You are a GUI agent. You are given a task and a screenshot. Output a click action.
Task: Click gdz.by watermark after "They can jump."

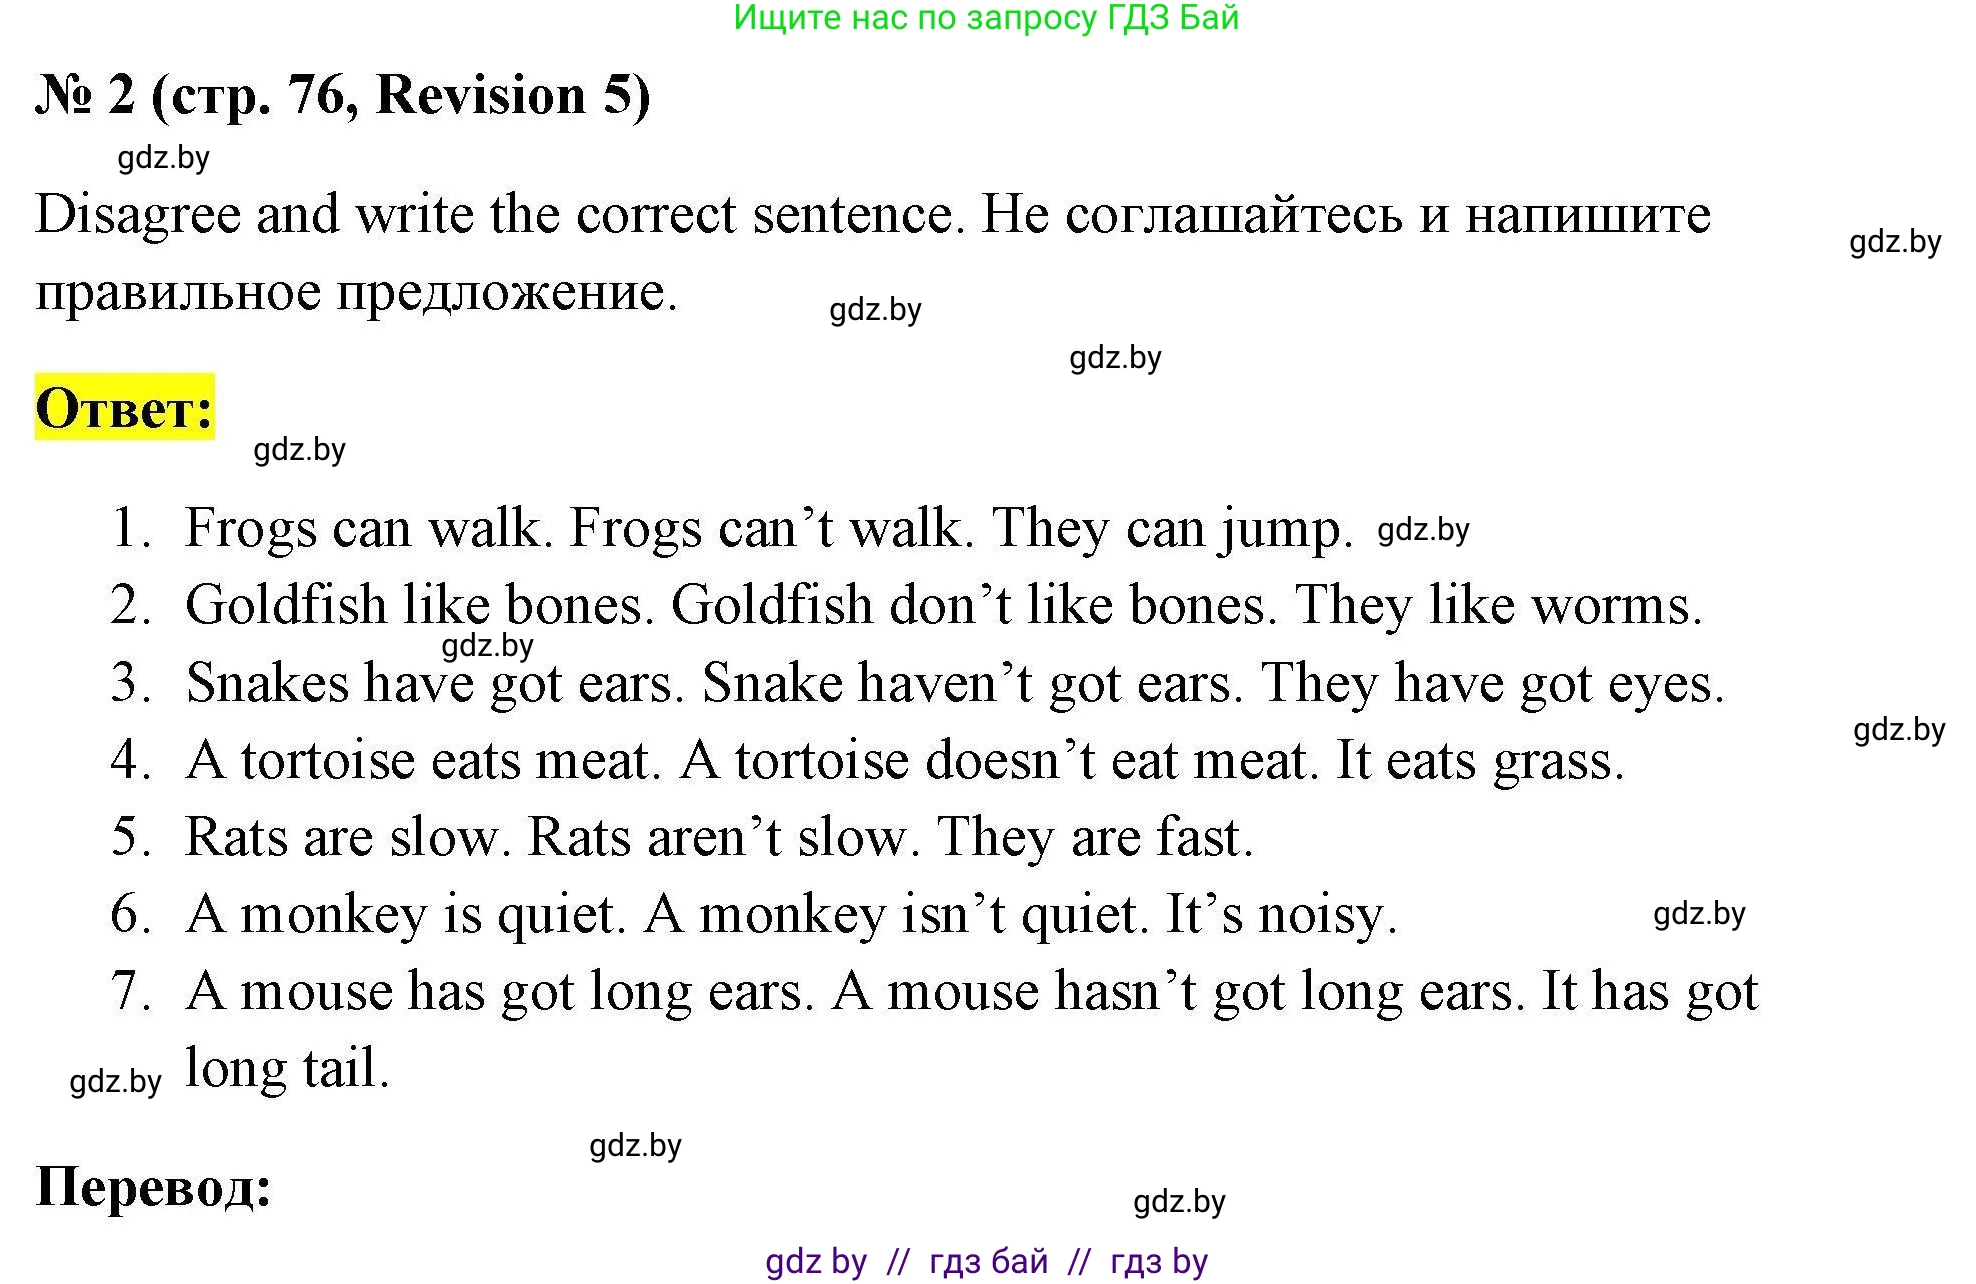(1423, 530)
